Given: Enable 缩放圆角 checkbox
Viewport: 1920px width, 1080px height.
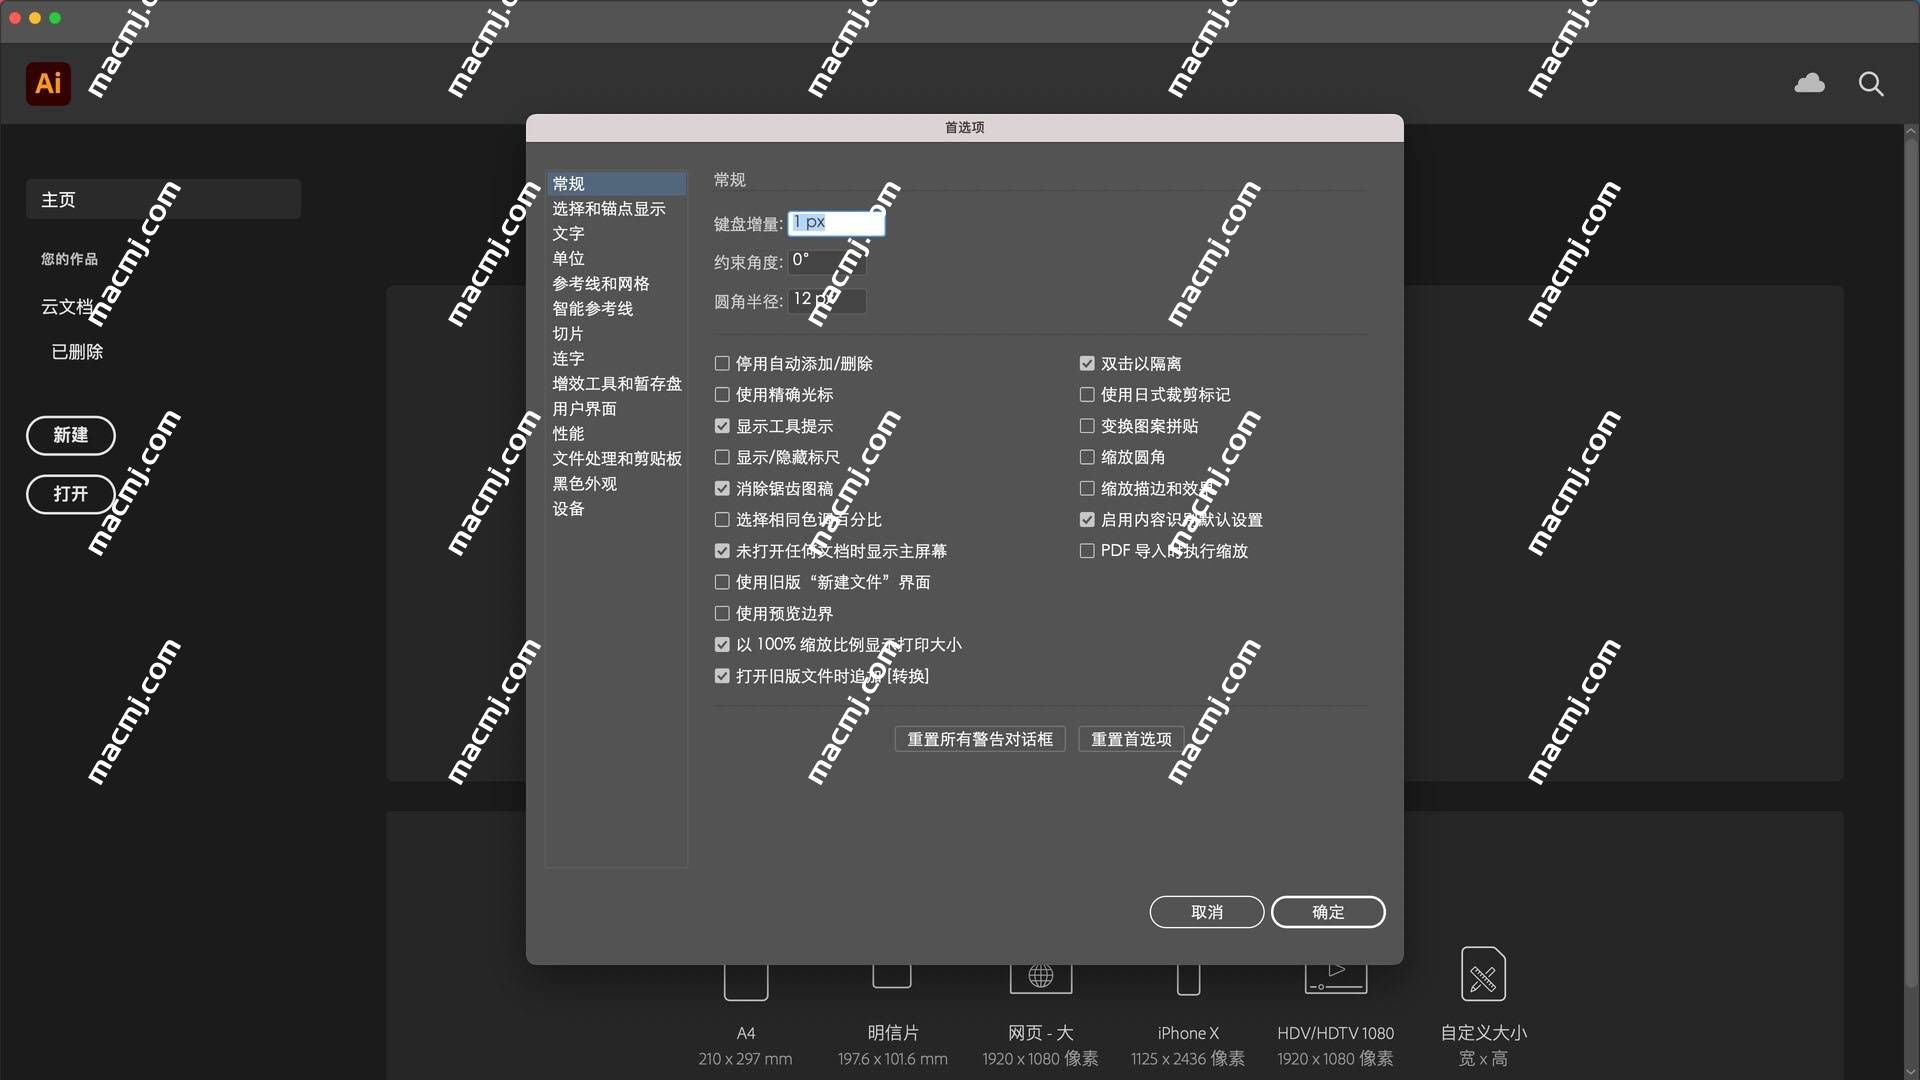Looking at the screenshot, I should [x=1087, y=457].
